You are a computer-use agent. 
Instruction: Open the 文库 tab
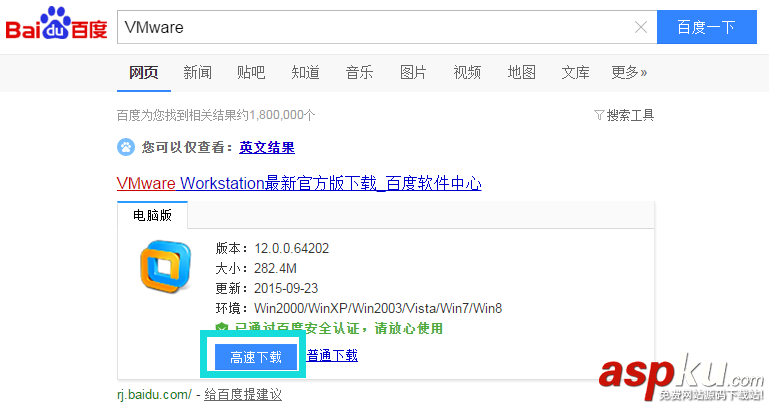pos(575,73)
